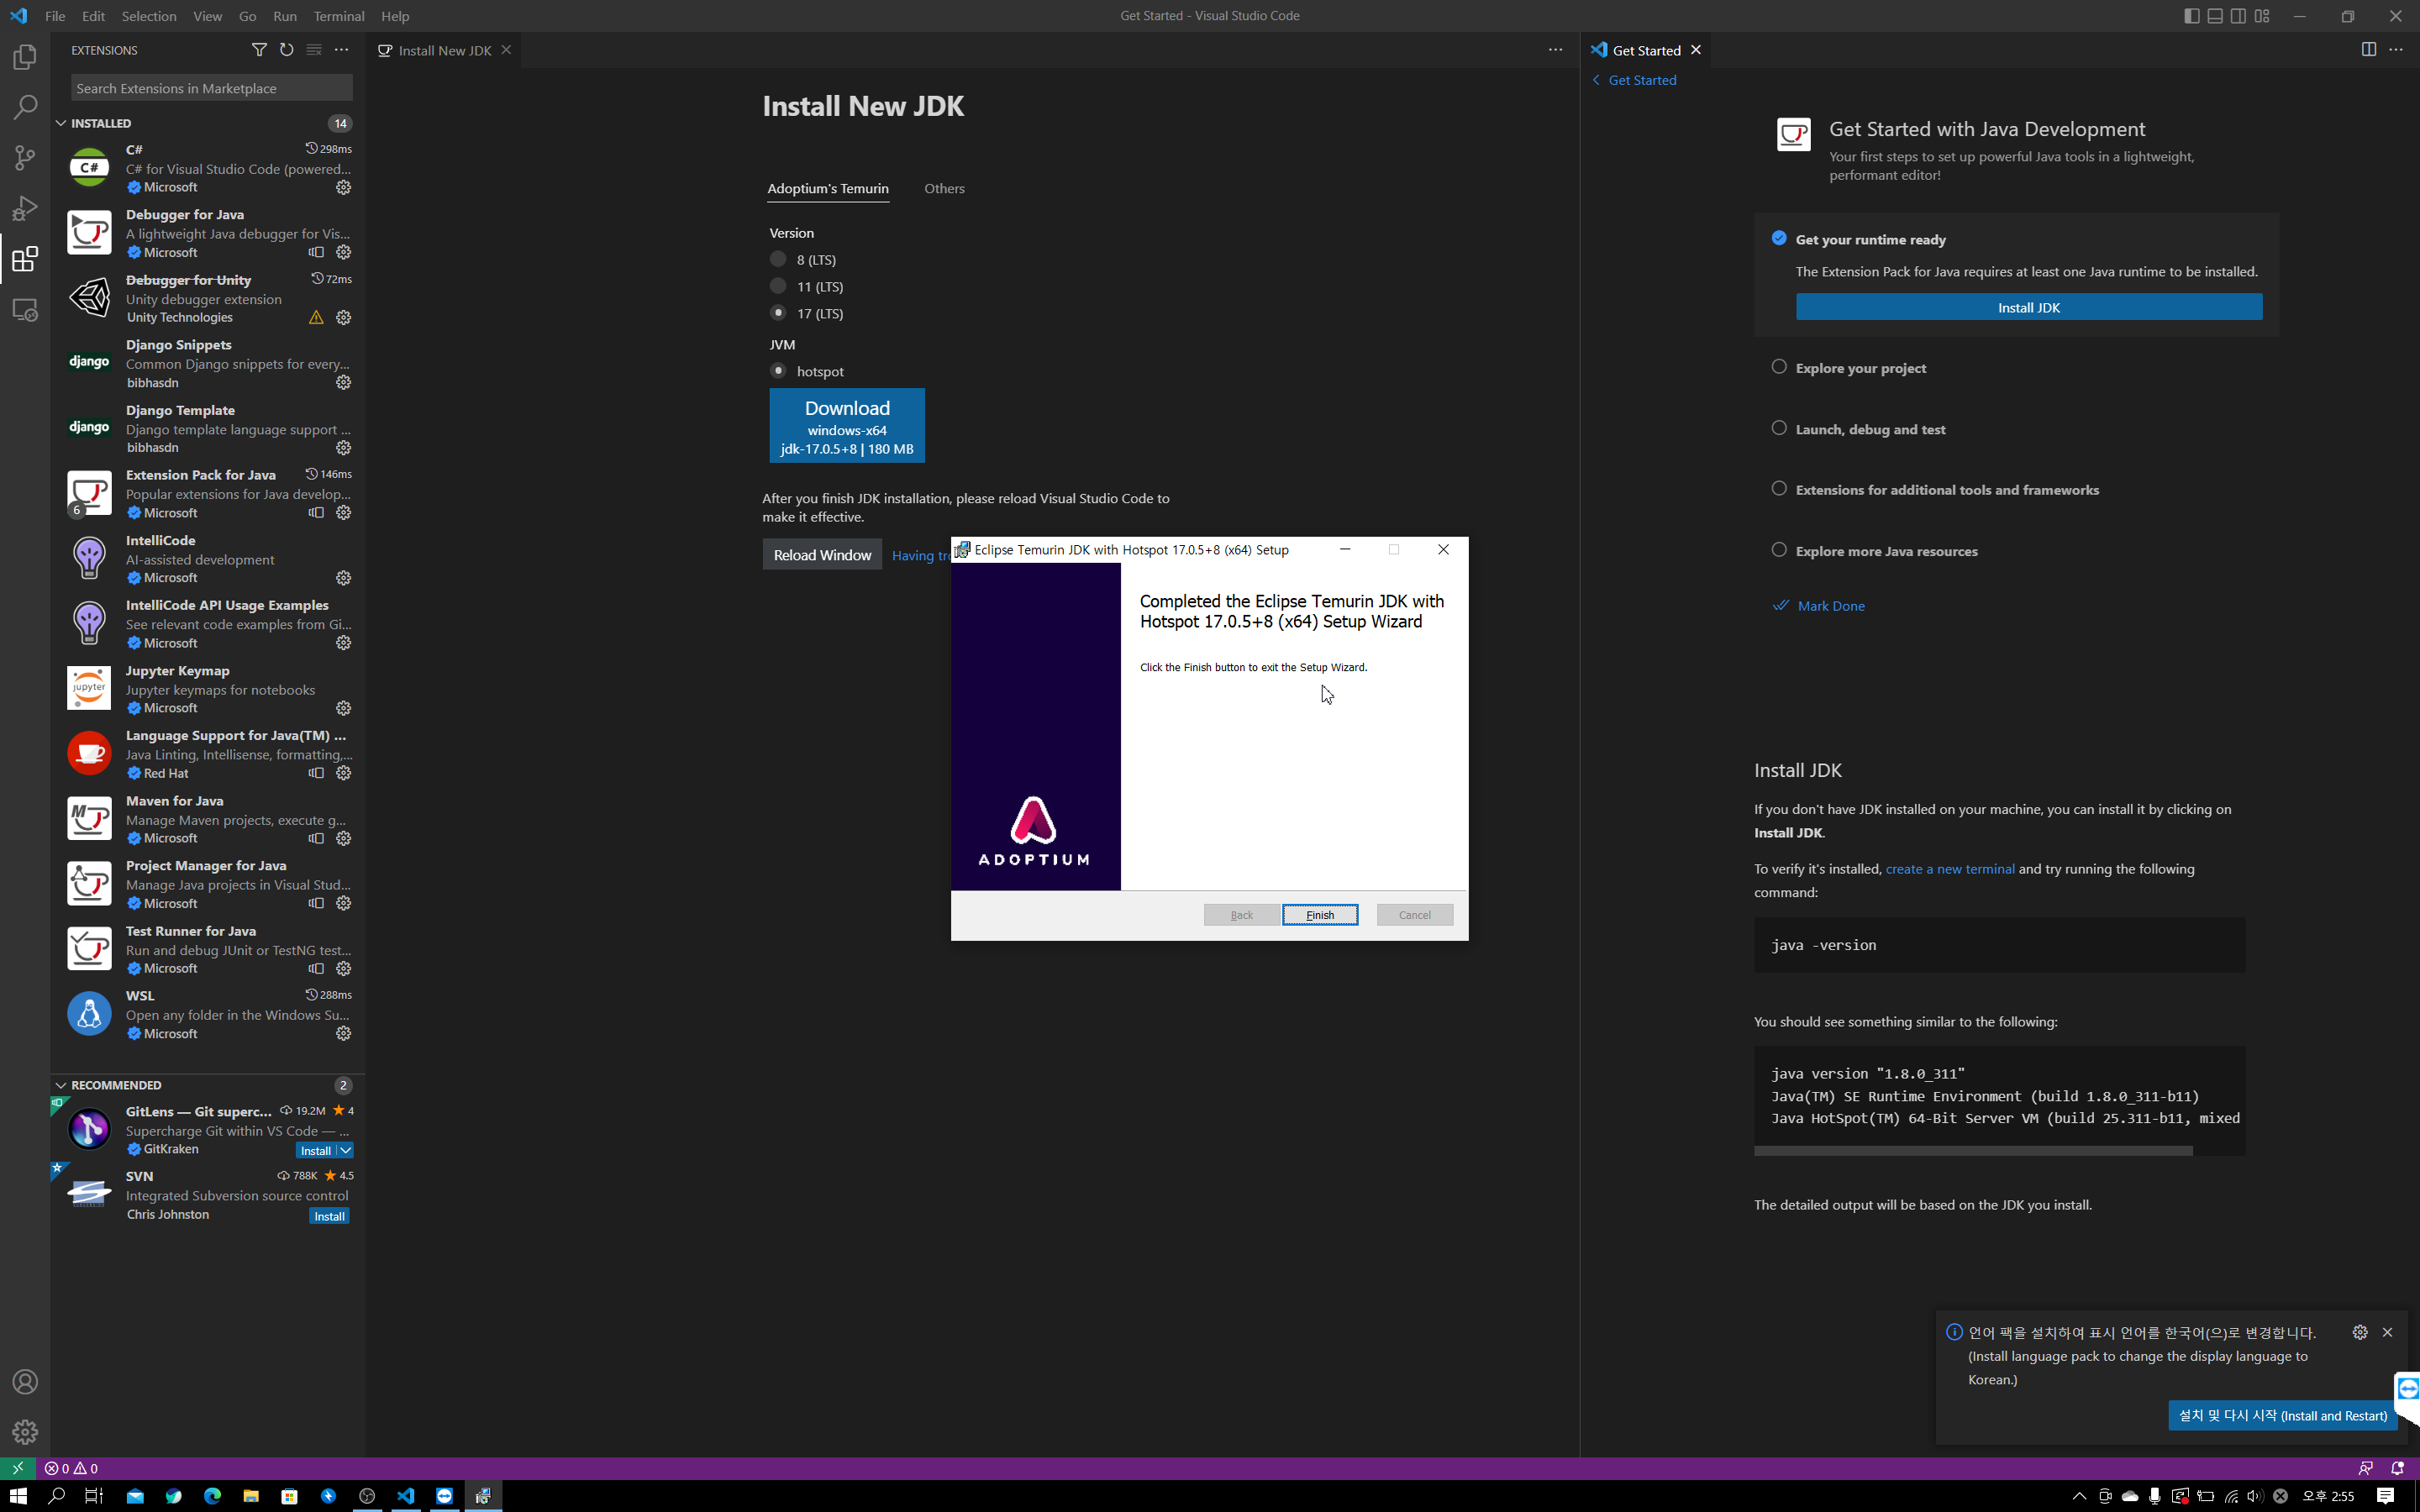Select JDK version 8 (LTS)
Image resolution: width=2420 pixels, height=1512 pixels.
(x=778, y=259)
